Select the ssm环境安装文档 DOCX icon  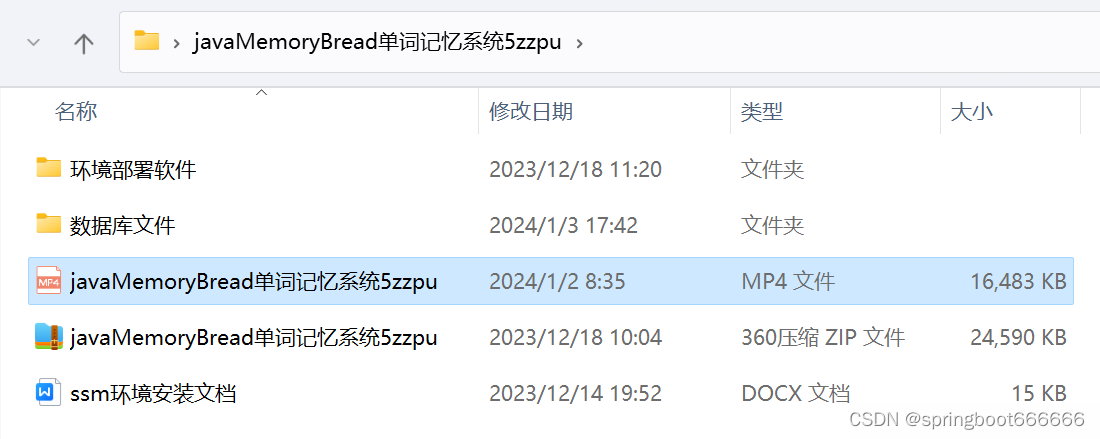45,393
